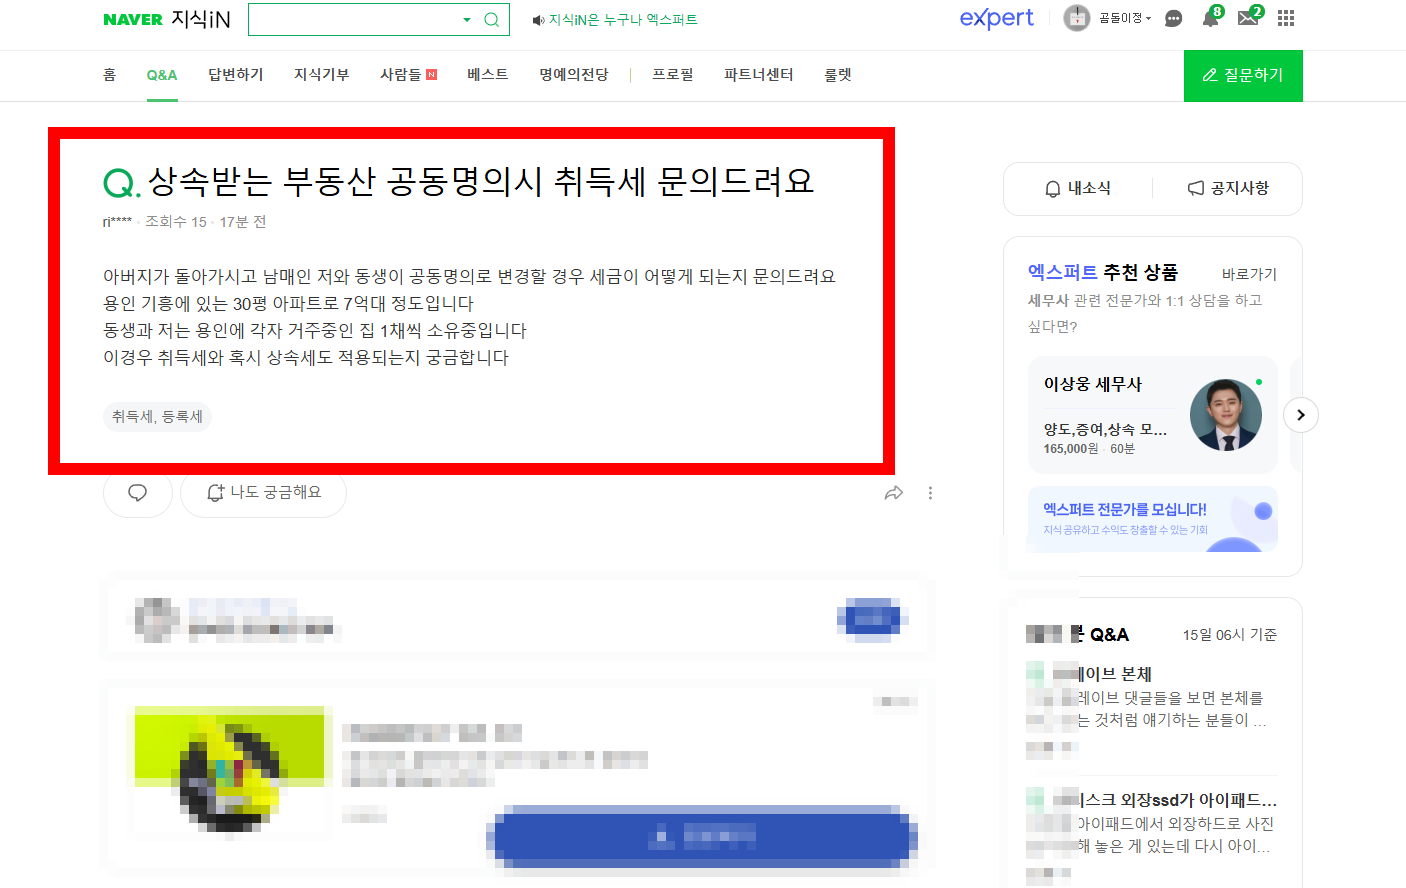Viewport: 1406px width, 888px height.
Task: Select the Q&A tab
Action: pyautogui.click(x=161, y=75)
